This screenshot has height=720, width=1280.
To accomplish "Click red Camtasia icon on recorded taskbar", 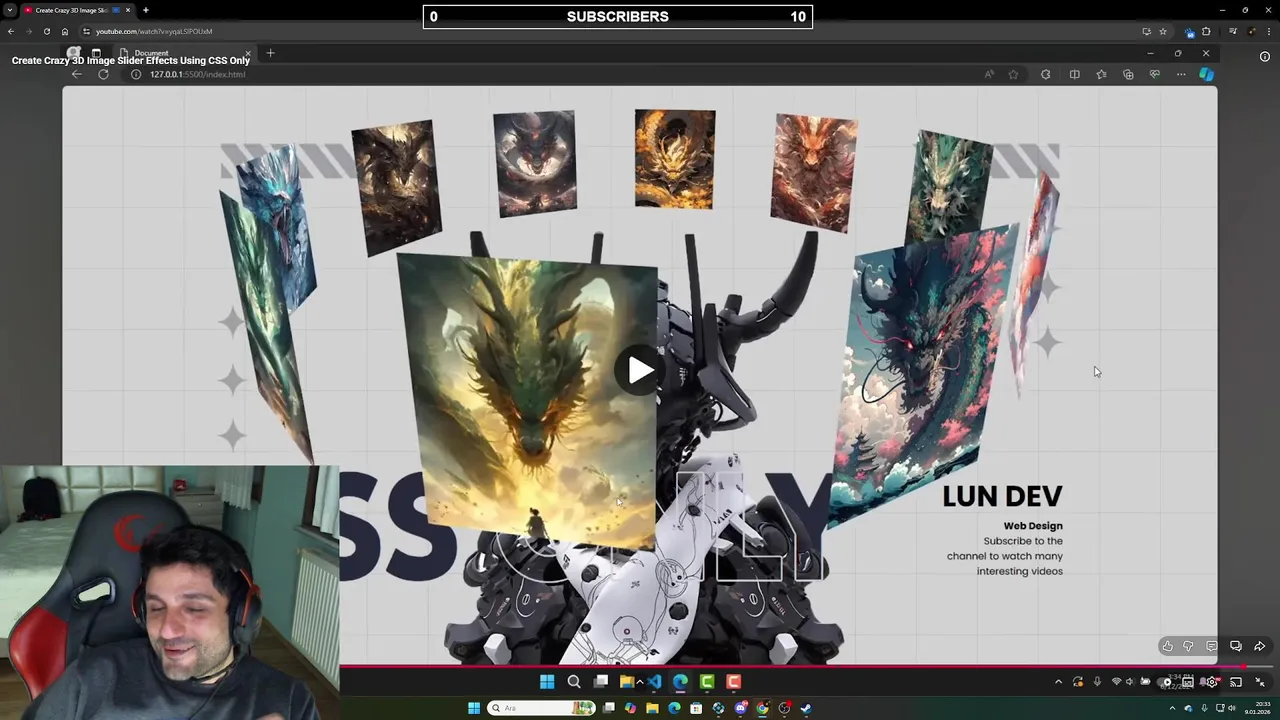I will tap(733, 682).
